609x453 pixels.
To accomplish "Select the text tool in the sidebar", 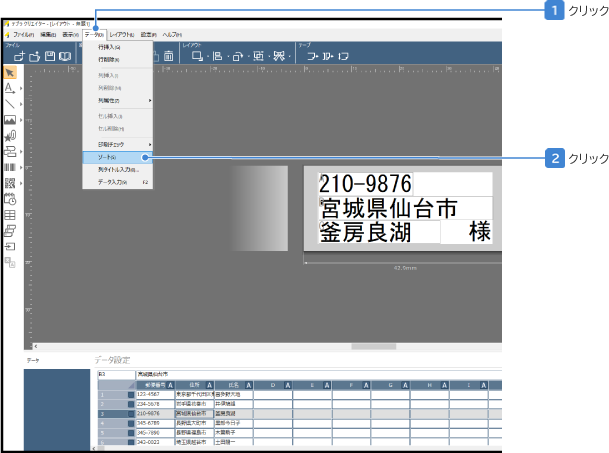I will [9, 88].
